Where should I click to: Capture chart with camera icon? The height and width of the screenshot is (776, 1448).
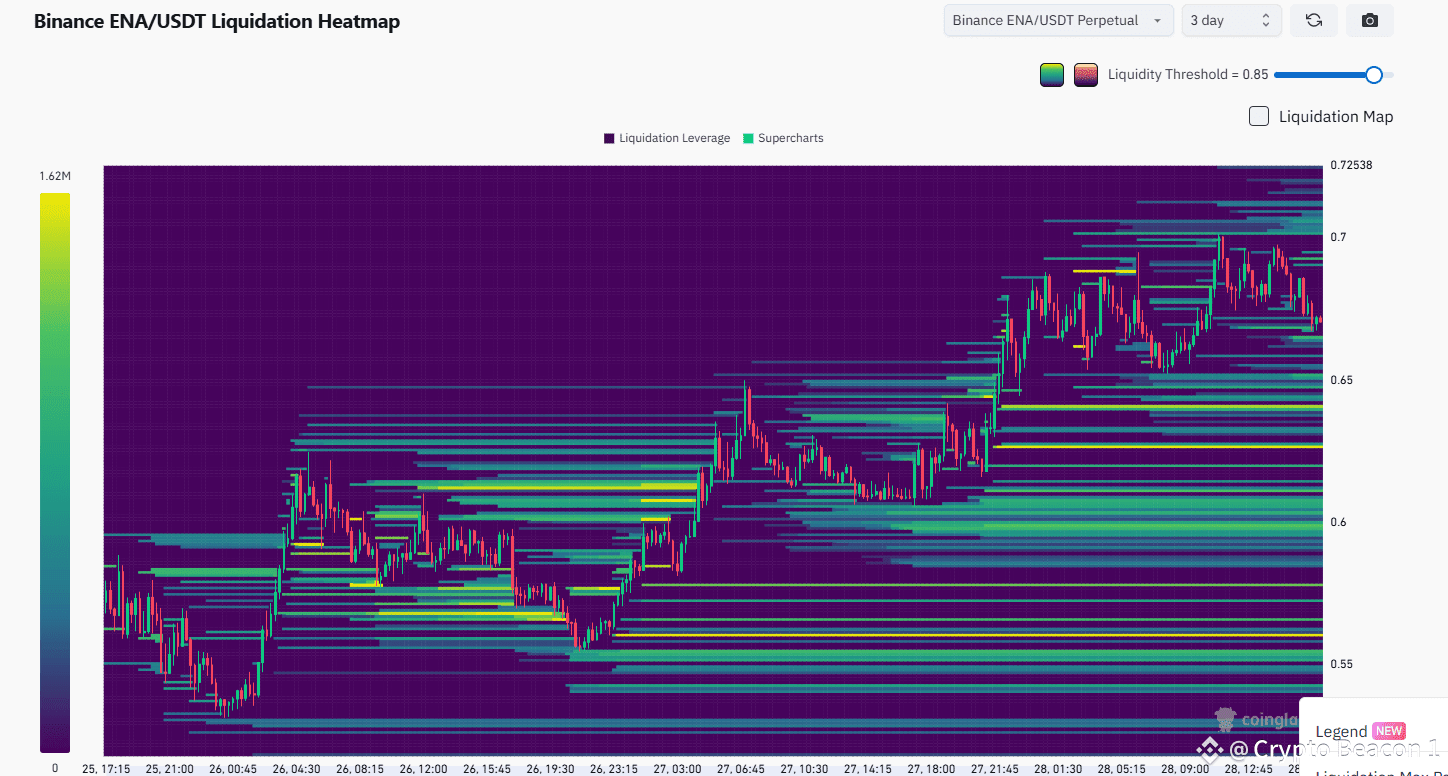click(1370, 20)
